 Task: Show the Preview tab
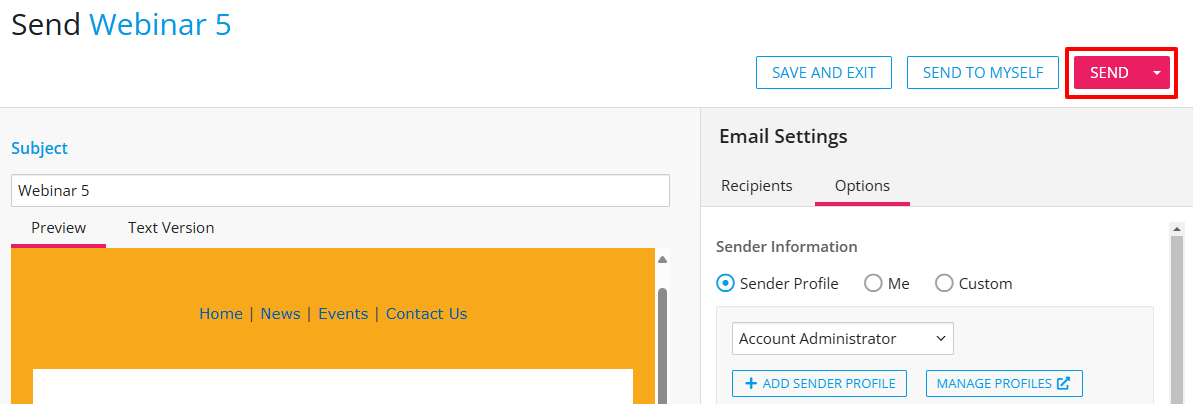tap(58, 228)
